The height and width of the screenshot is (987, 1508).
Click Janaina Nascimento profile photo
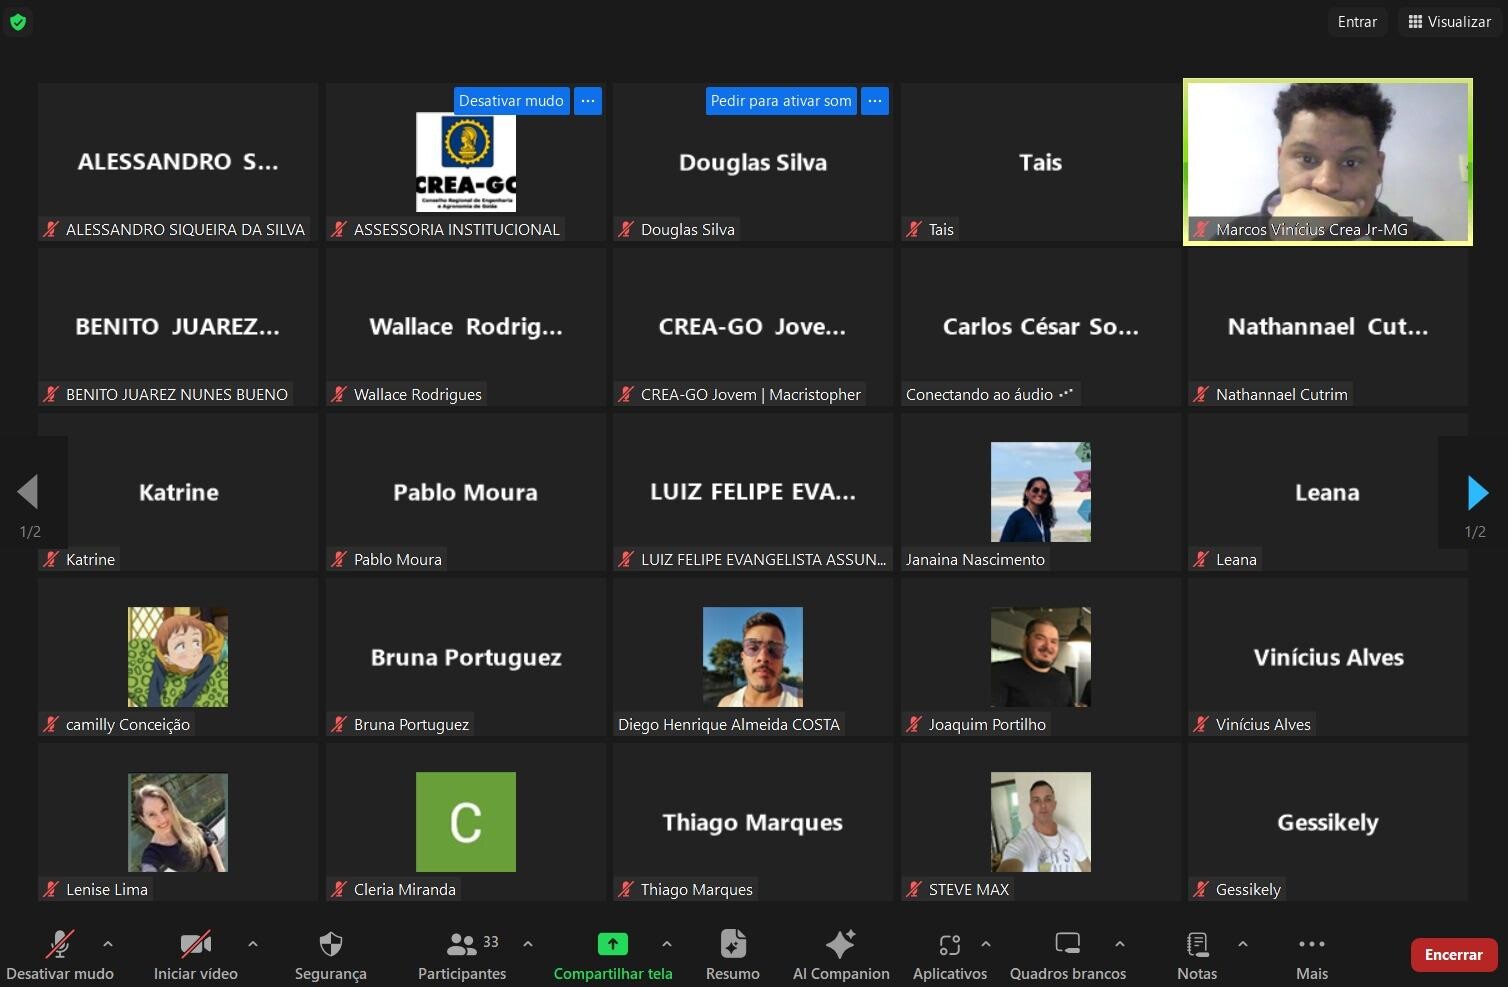pyautogui.click(x=1040, y=492)
